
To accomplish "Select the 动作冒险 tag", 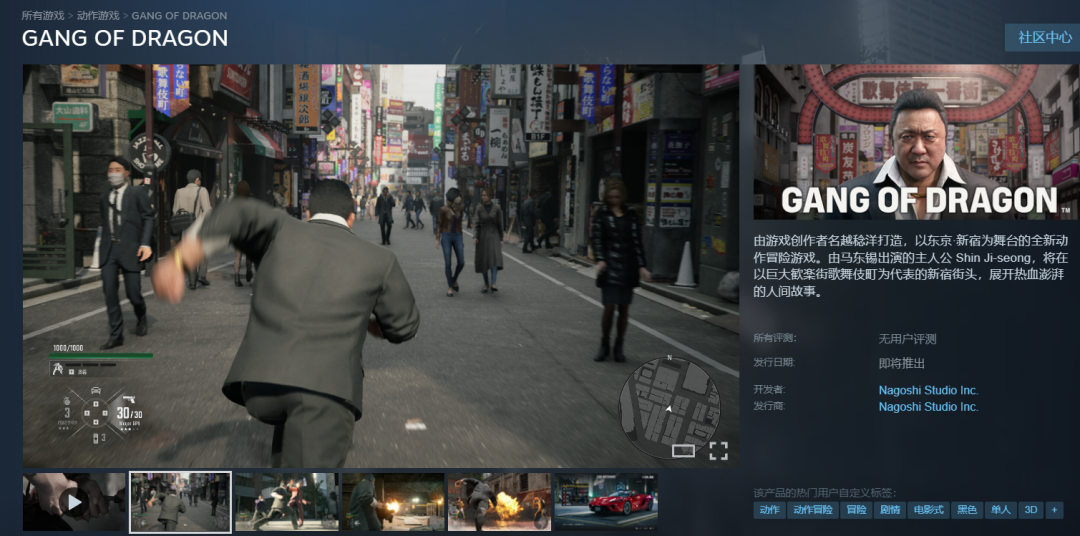I will [812, 510].
